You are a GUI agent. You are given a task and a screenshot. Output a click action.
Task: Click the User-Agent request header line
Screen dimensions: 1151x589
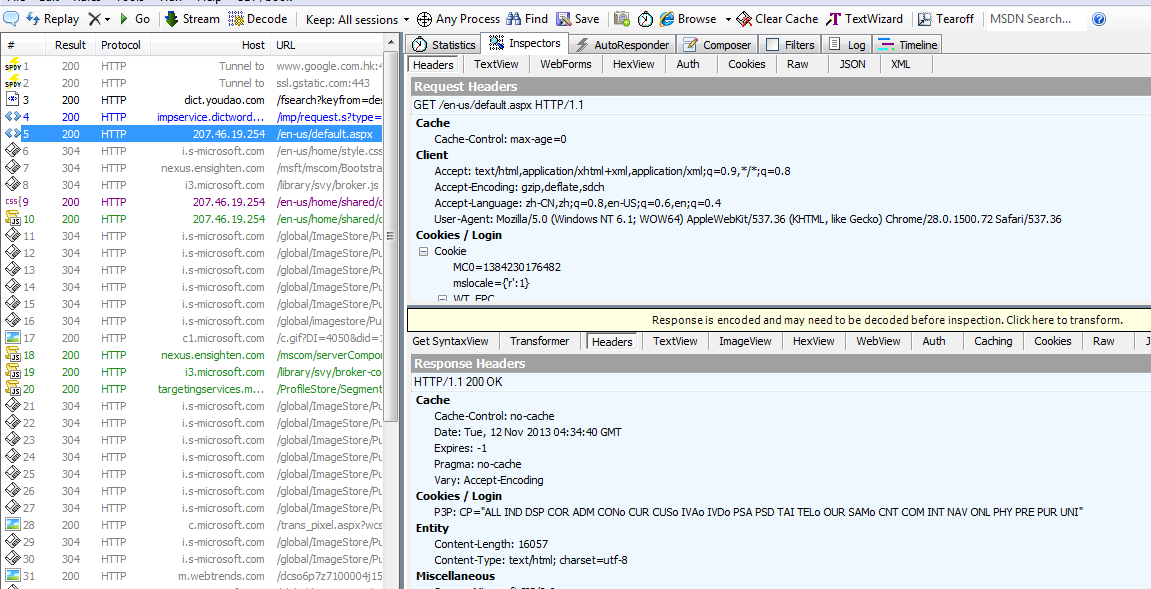click(747, 219)
